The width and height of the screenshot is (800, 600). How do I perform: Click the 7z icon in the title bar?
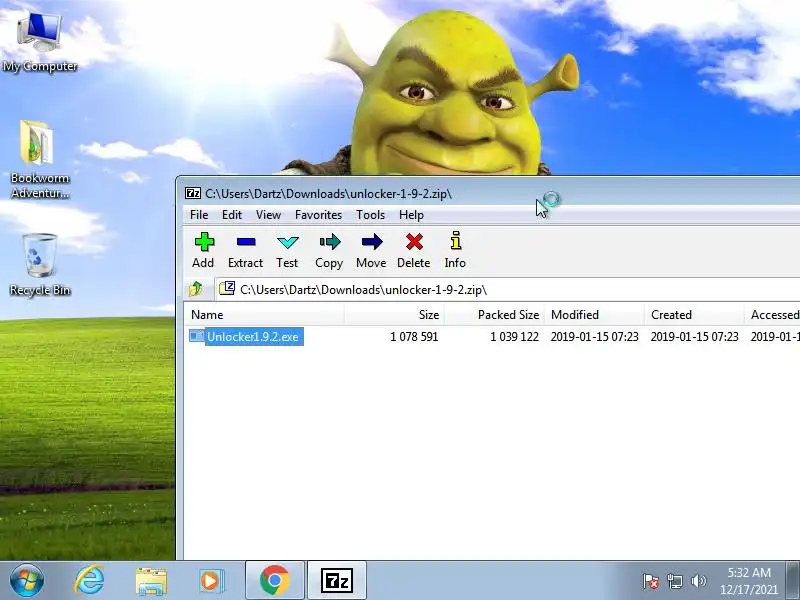click(x=192, y=193)
